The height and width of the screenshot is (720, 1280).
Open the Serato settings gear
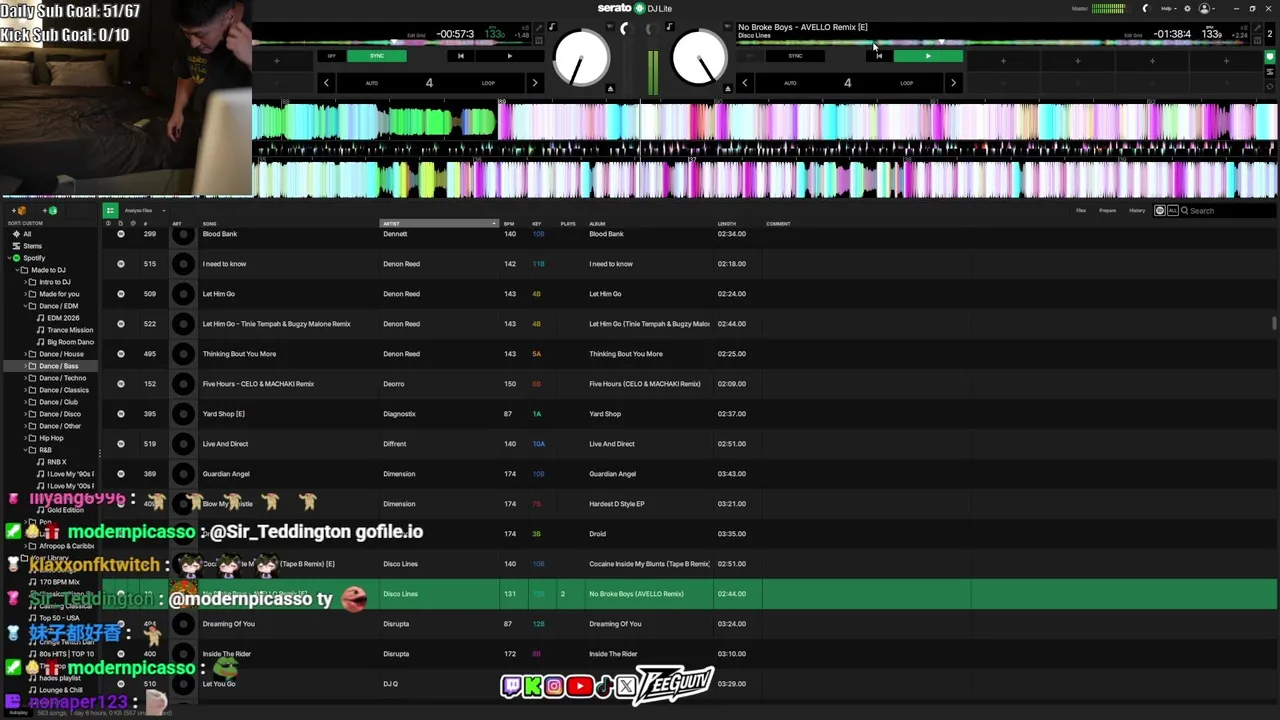(1187, 8)
